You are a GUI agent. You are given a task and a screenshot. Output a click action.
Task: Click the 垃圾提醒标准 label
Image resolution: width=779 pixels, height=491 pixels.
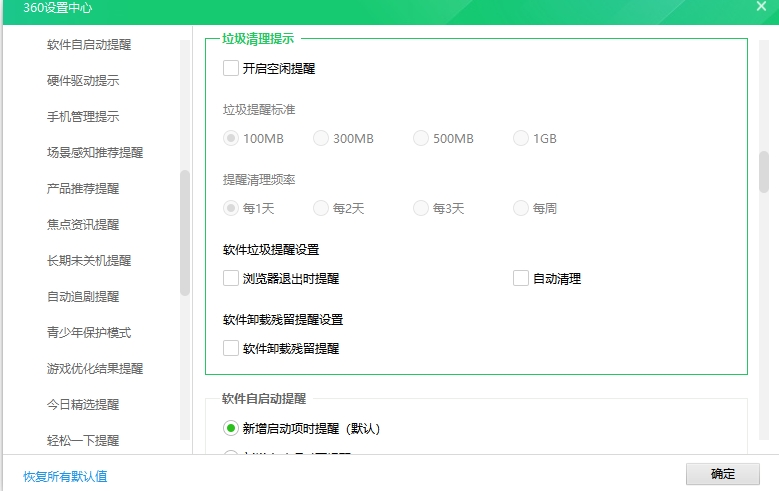pyautogui.click(x=259, y=109)
